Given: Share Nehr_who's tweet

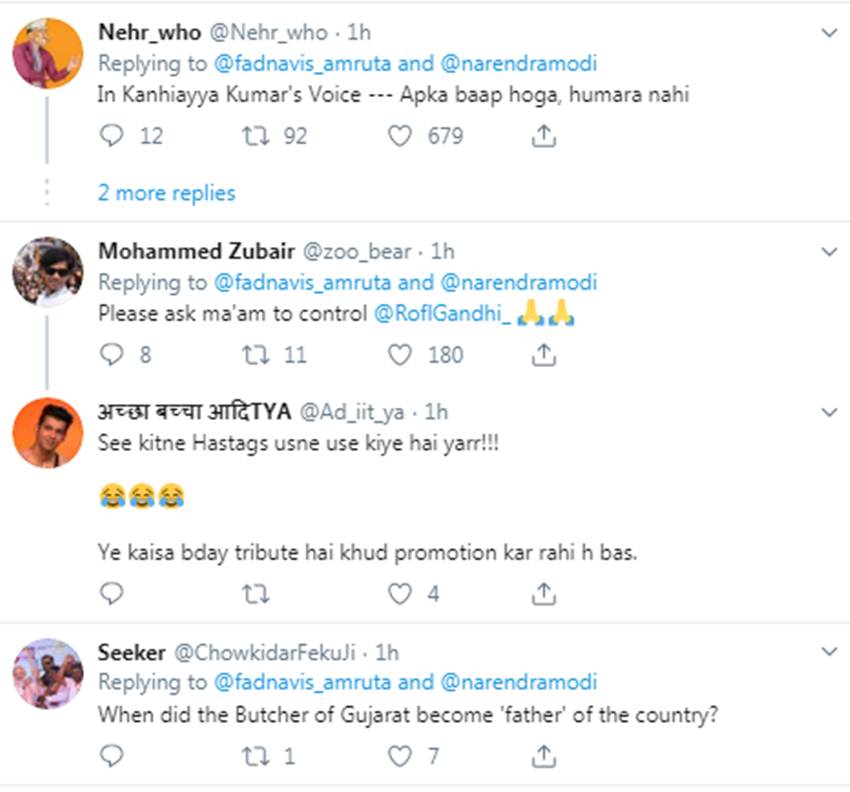Looking at the screenshot, I should click(543, 135).
